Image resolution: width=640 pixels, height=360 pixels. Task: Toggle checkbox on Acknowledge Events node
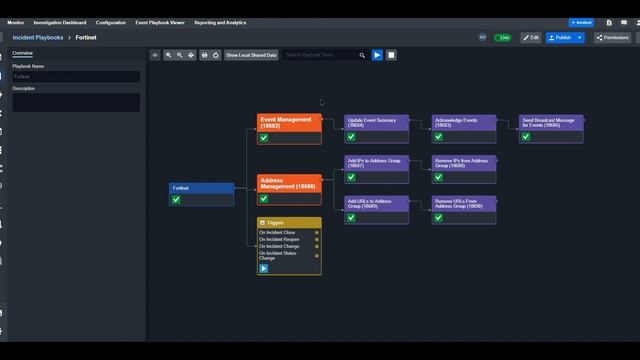(438, 137)
